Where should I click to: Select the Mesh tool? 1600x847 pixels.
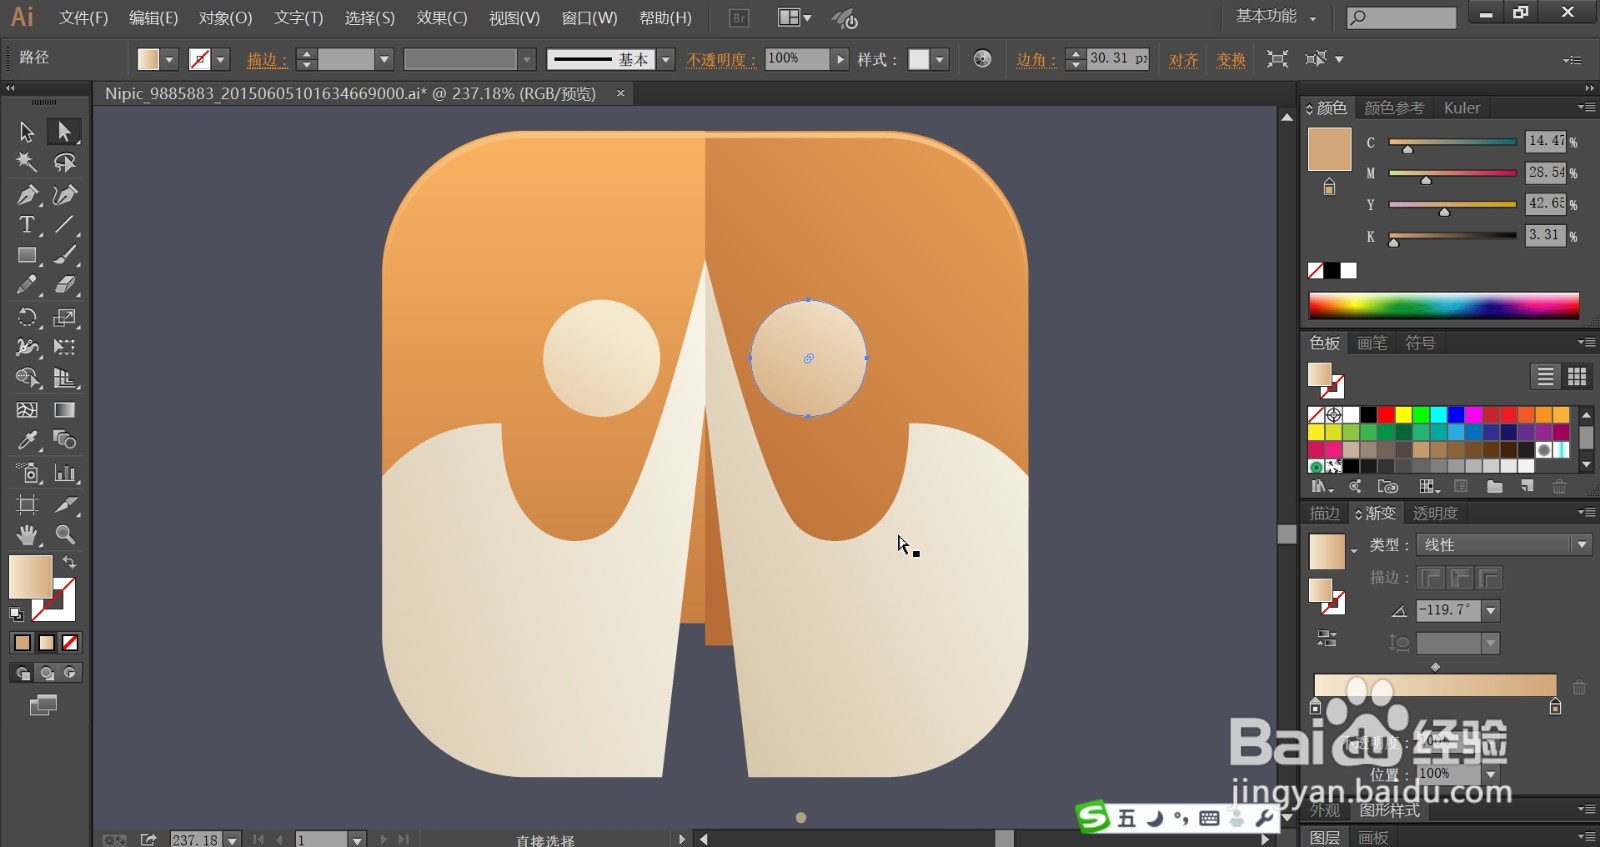click(x=27, y=410)
